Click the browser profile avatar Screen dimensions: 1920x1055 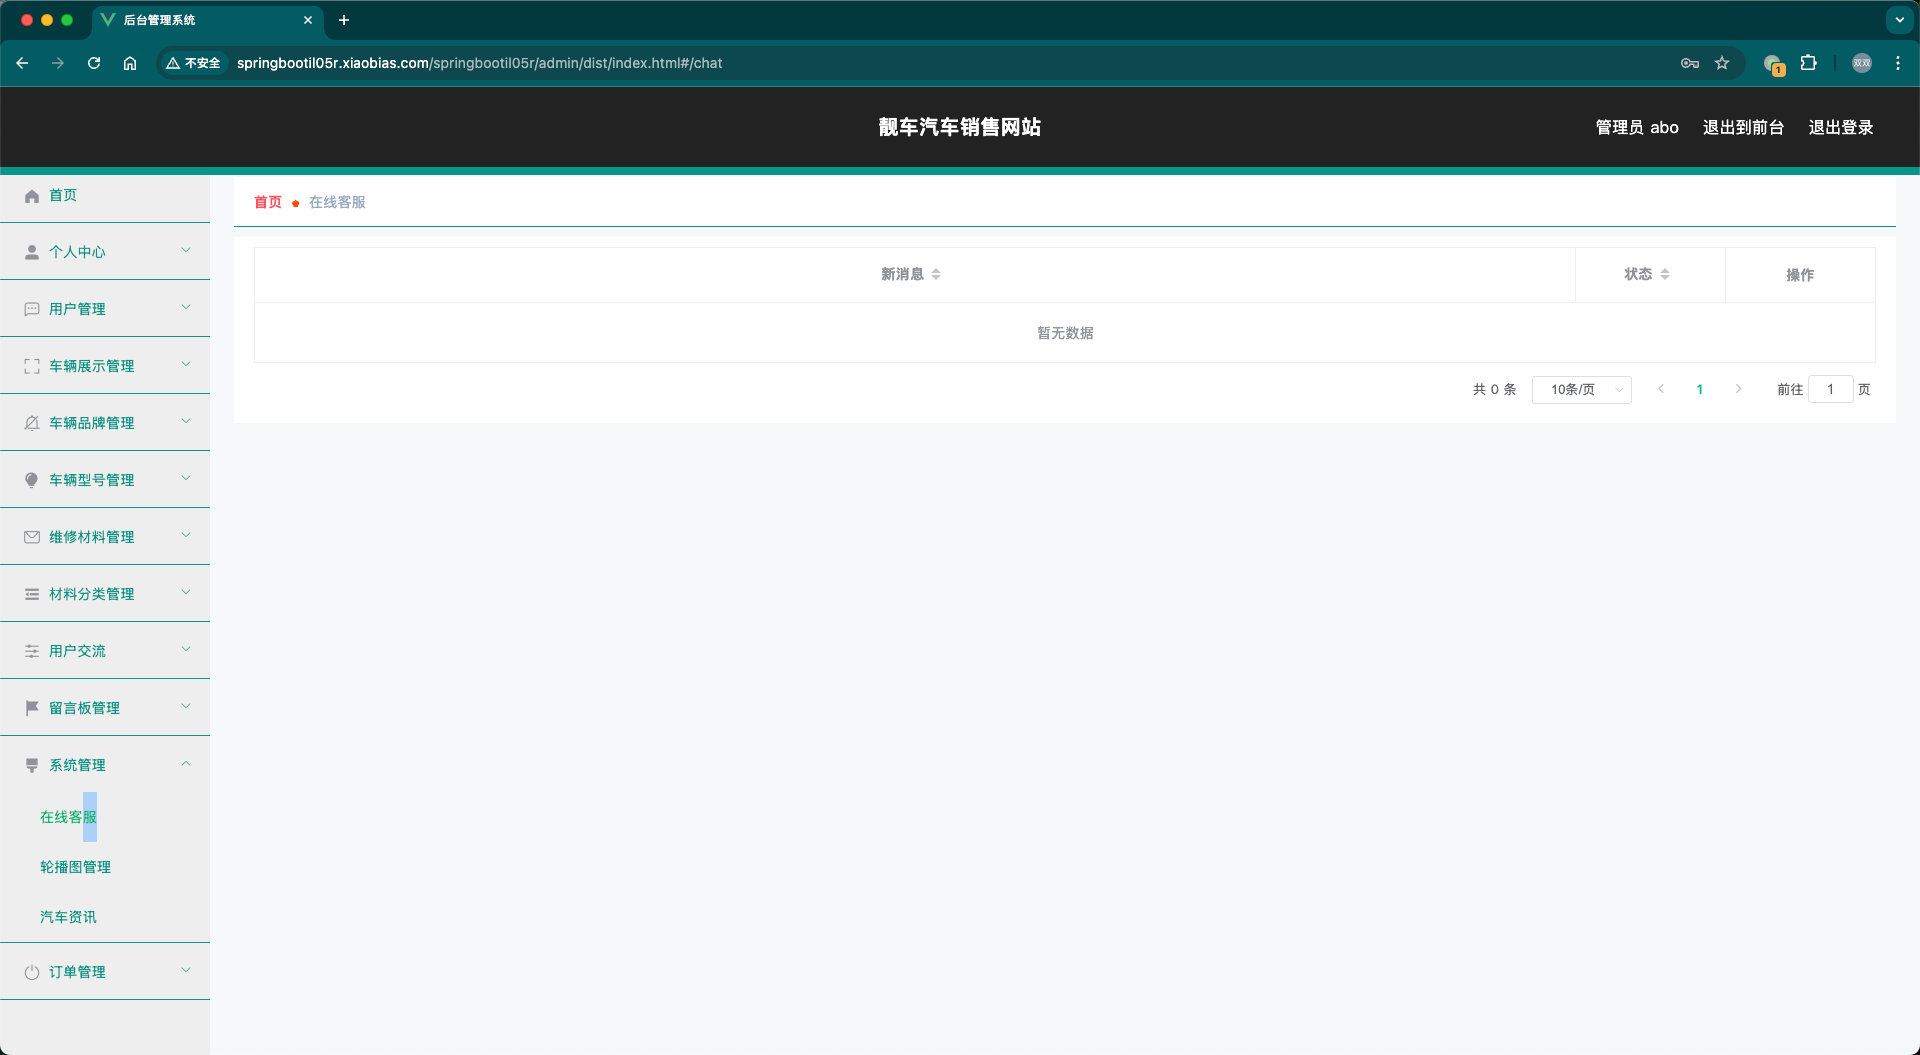tap(1862, 63)
